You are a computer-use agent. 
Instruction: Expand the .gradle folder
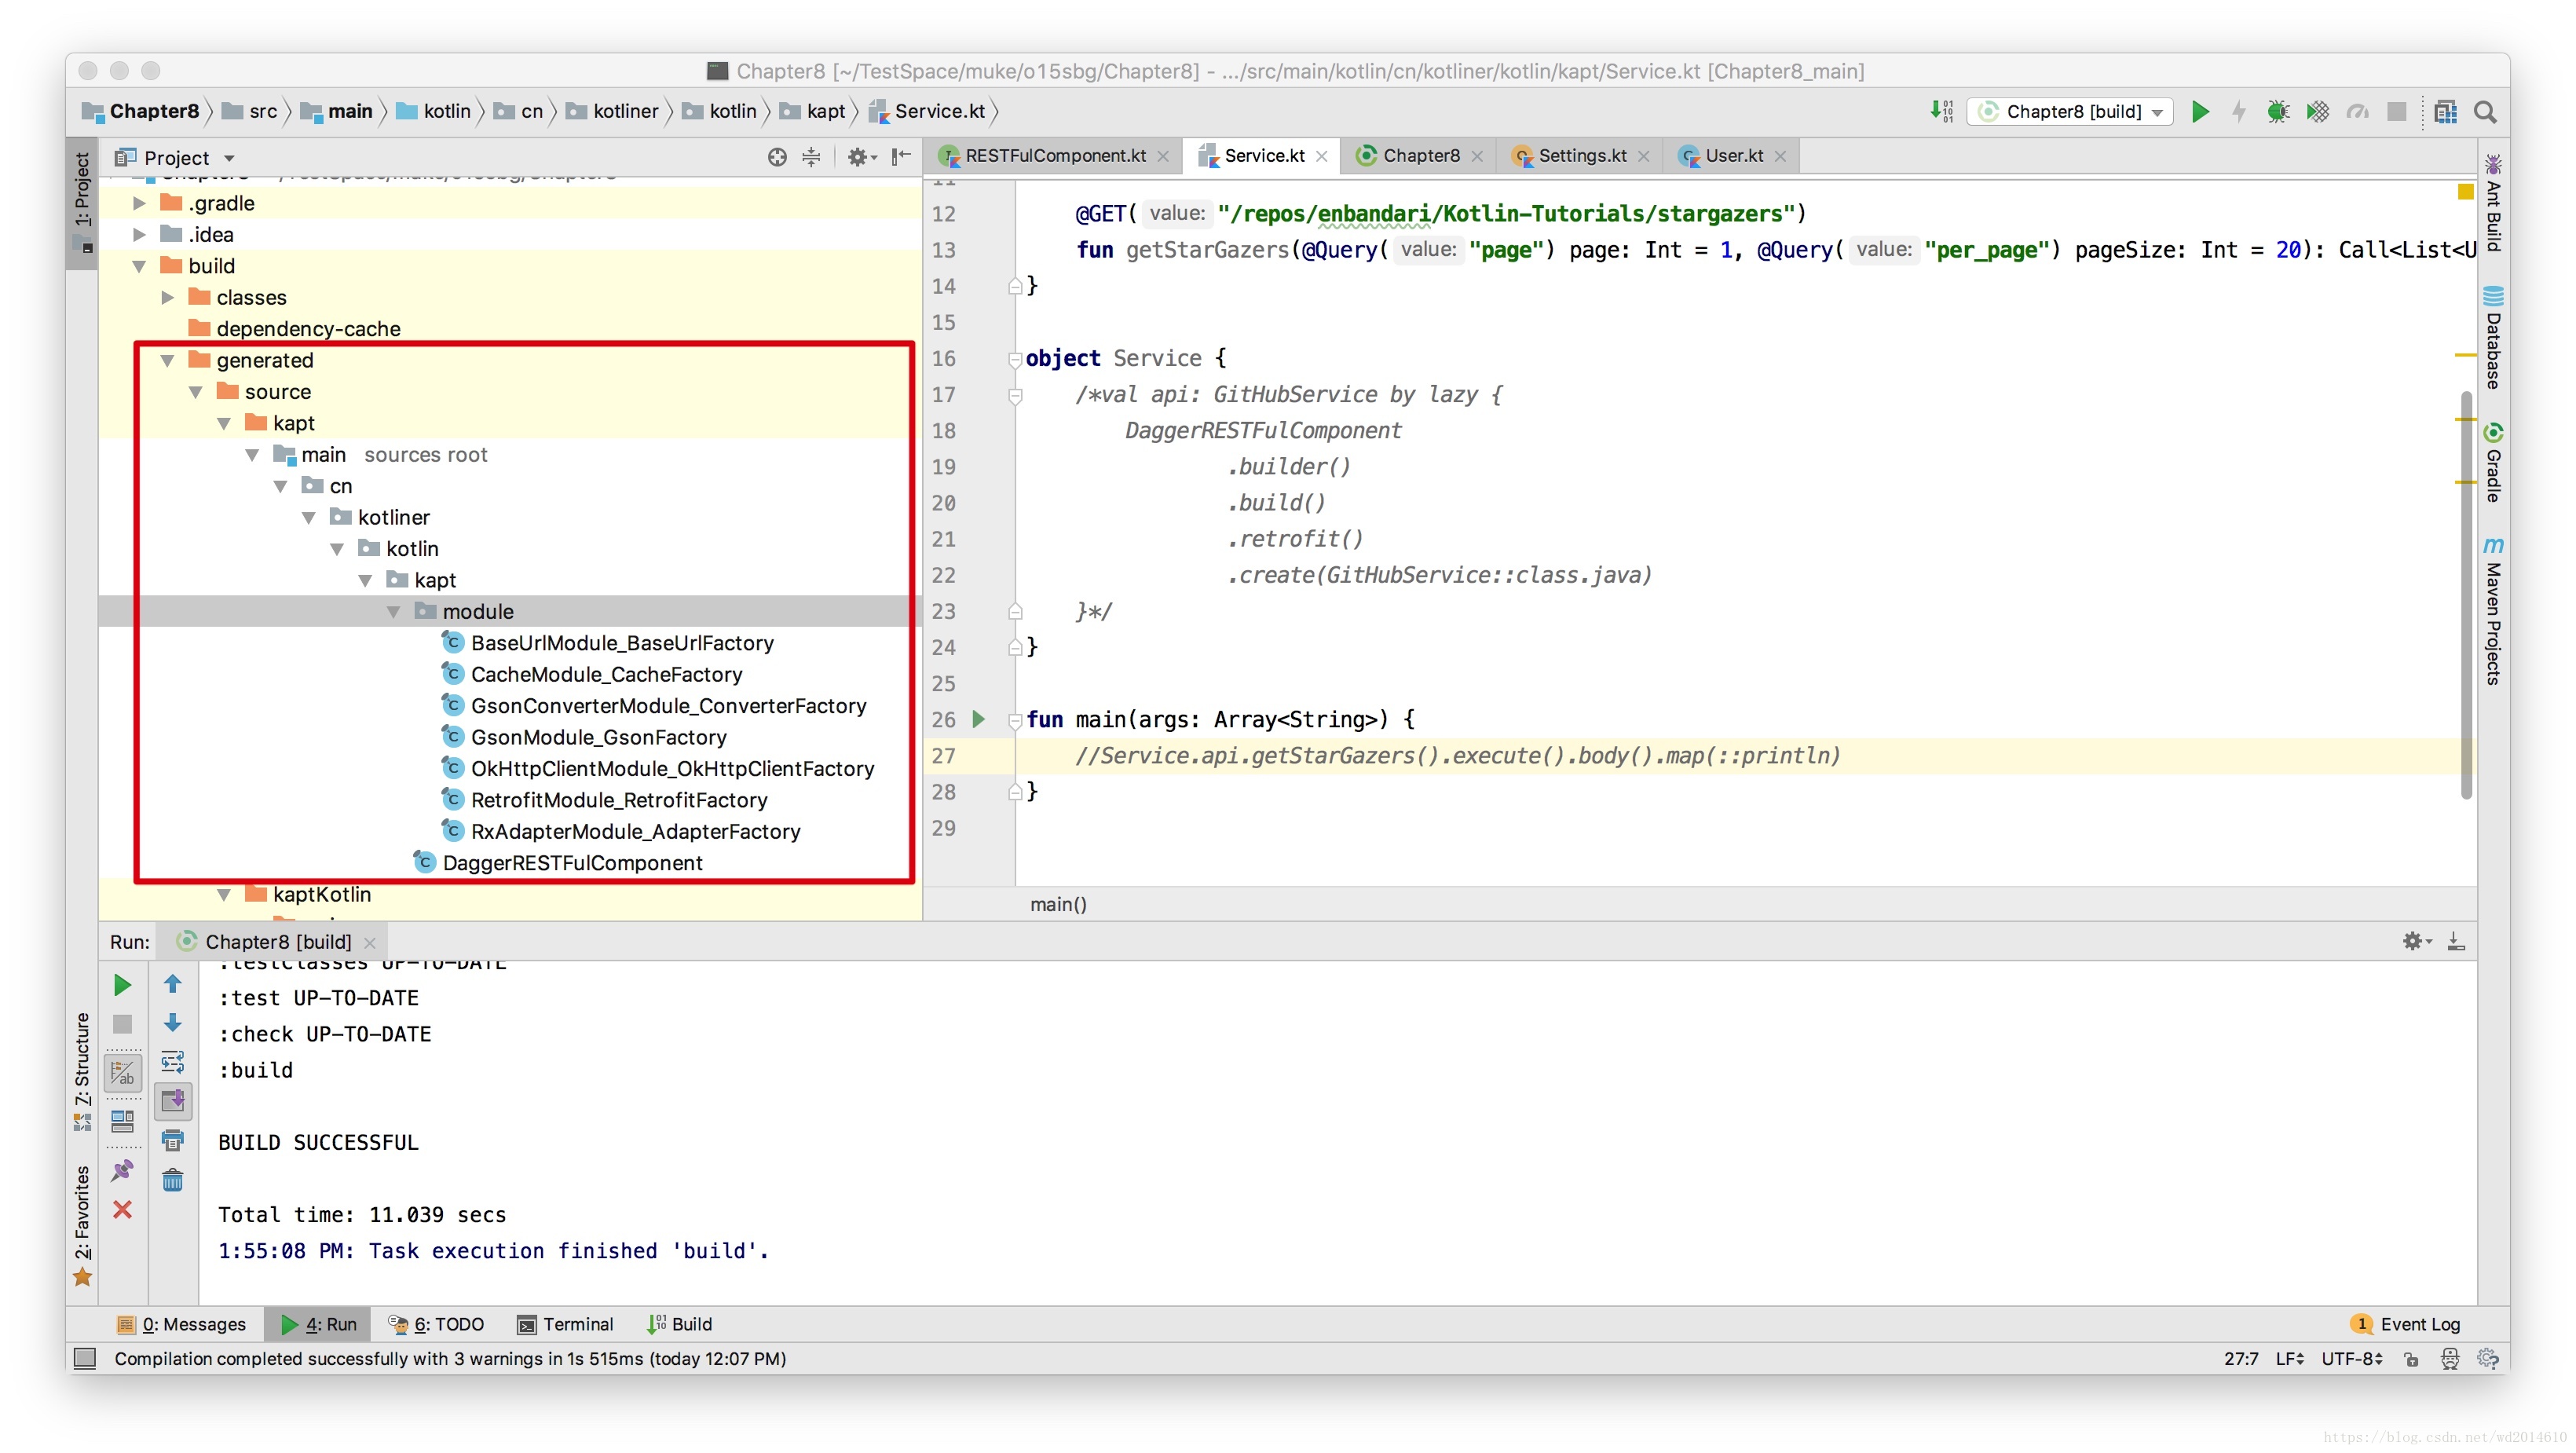[139, 203]
